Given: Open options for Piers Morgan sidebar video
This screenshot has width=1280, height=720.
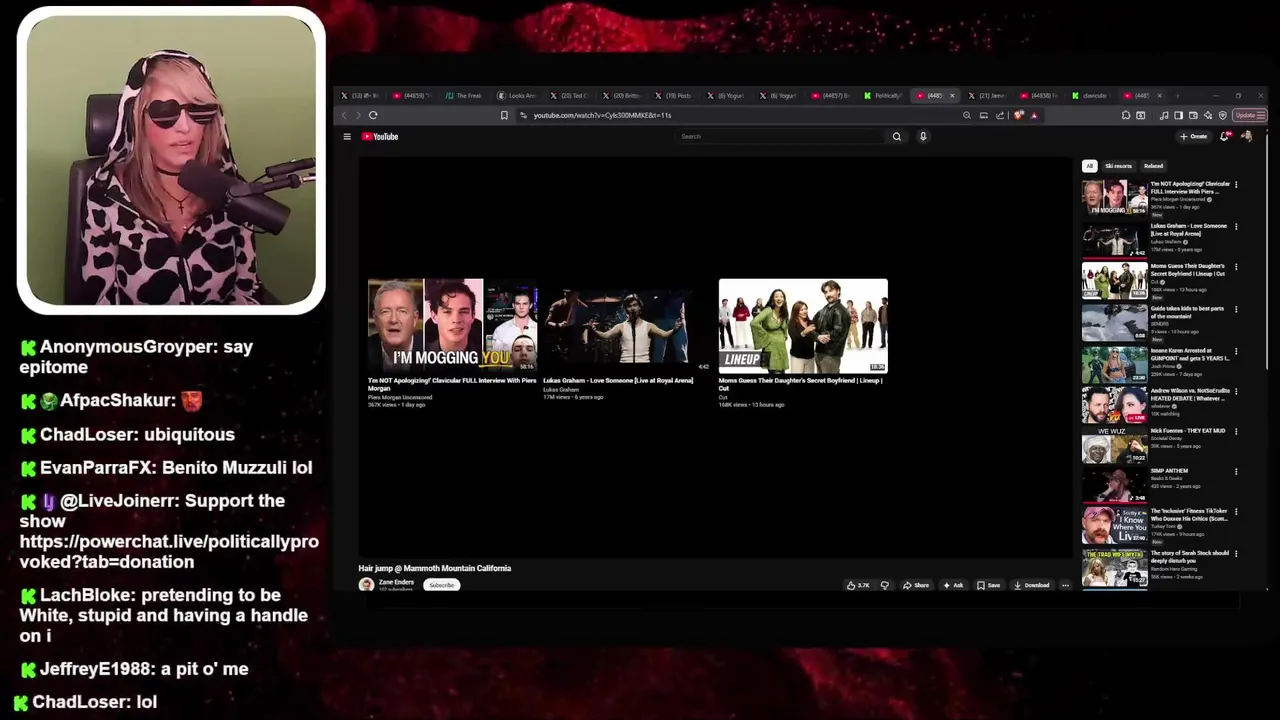Looking at the screenshot, I should (x=1236, y=185).
